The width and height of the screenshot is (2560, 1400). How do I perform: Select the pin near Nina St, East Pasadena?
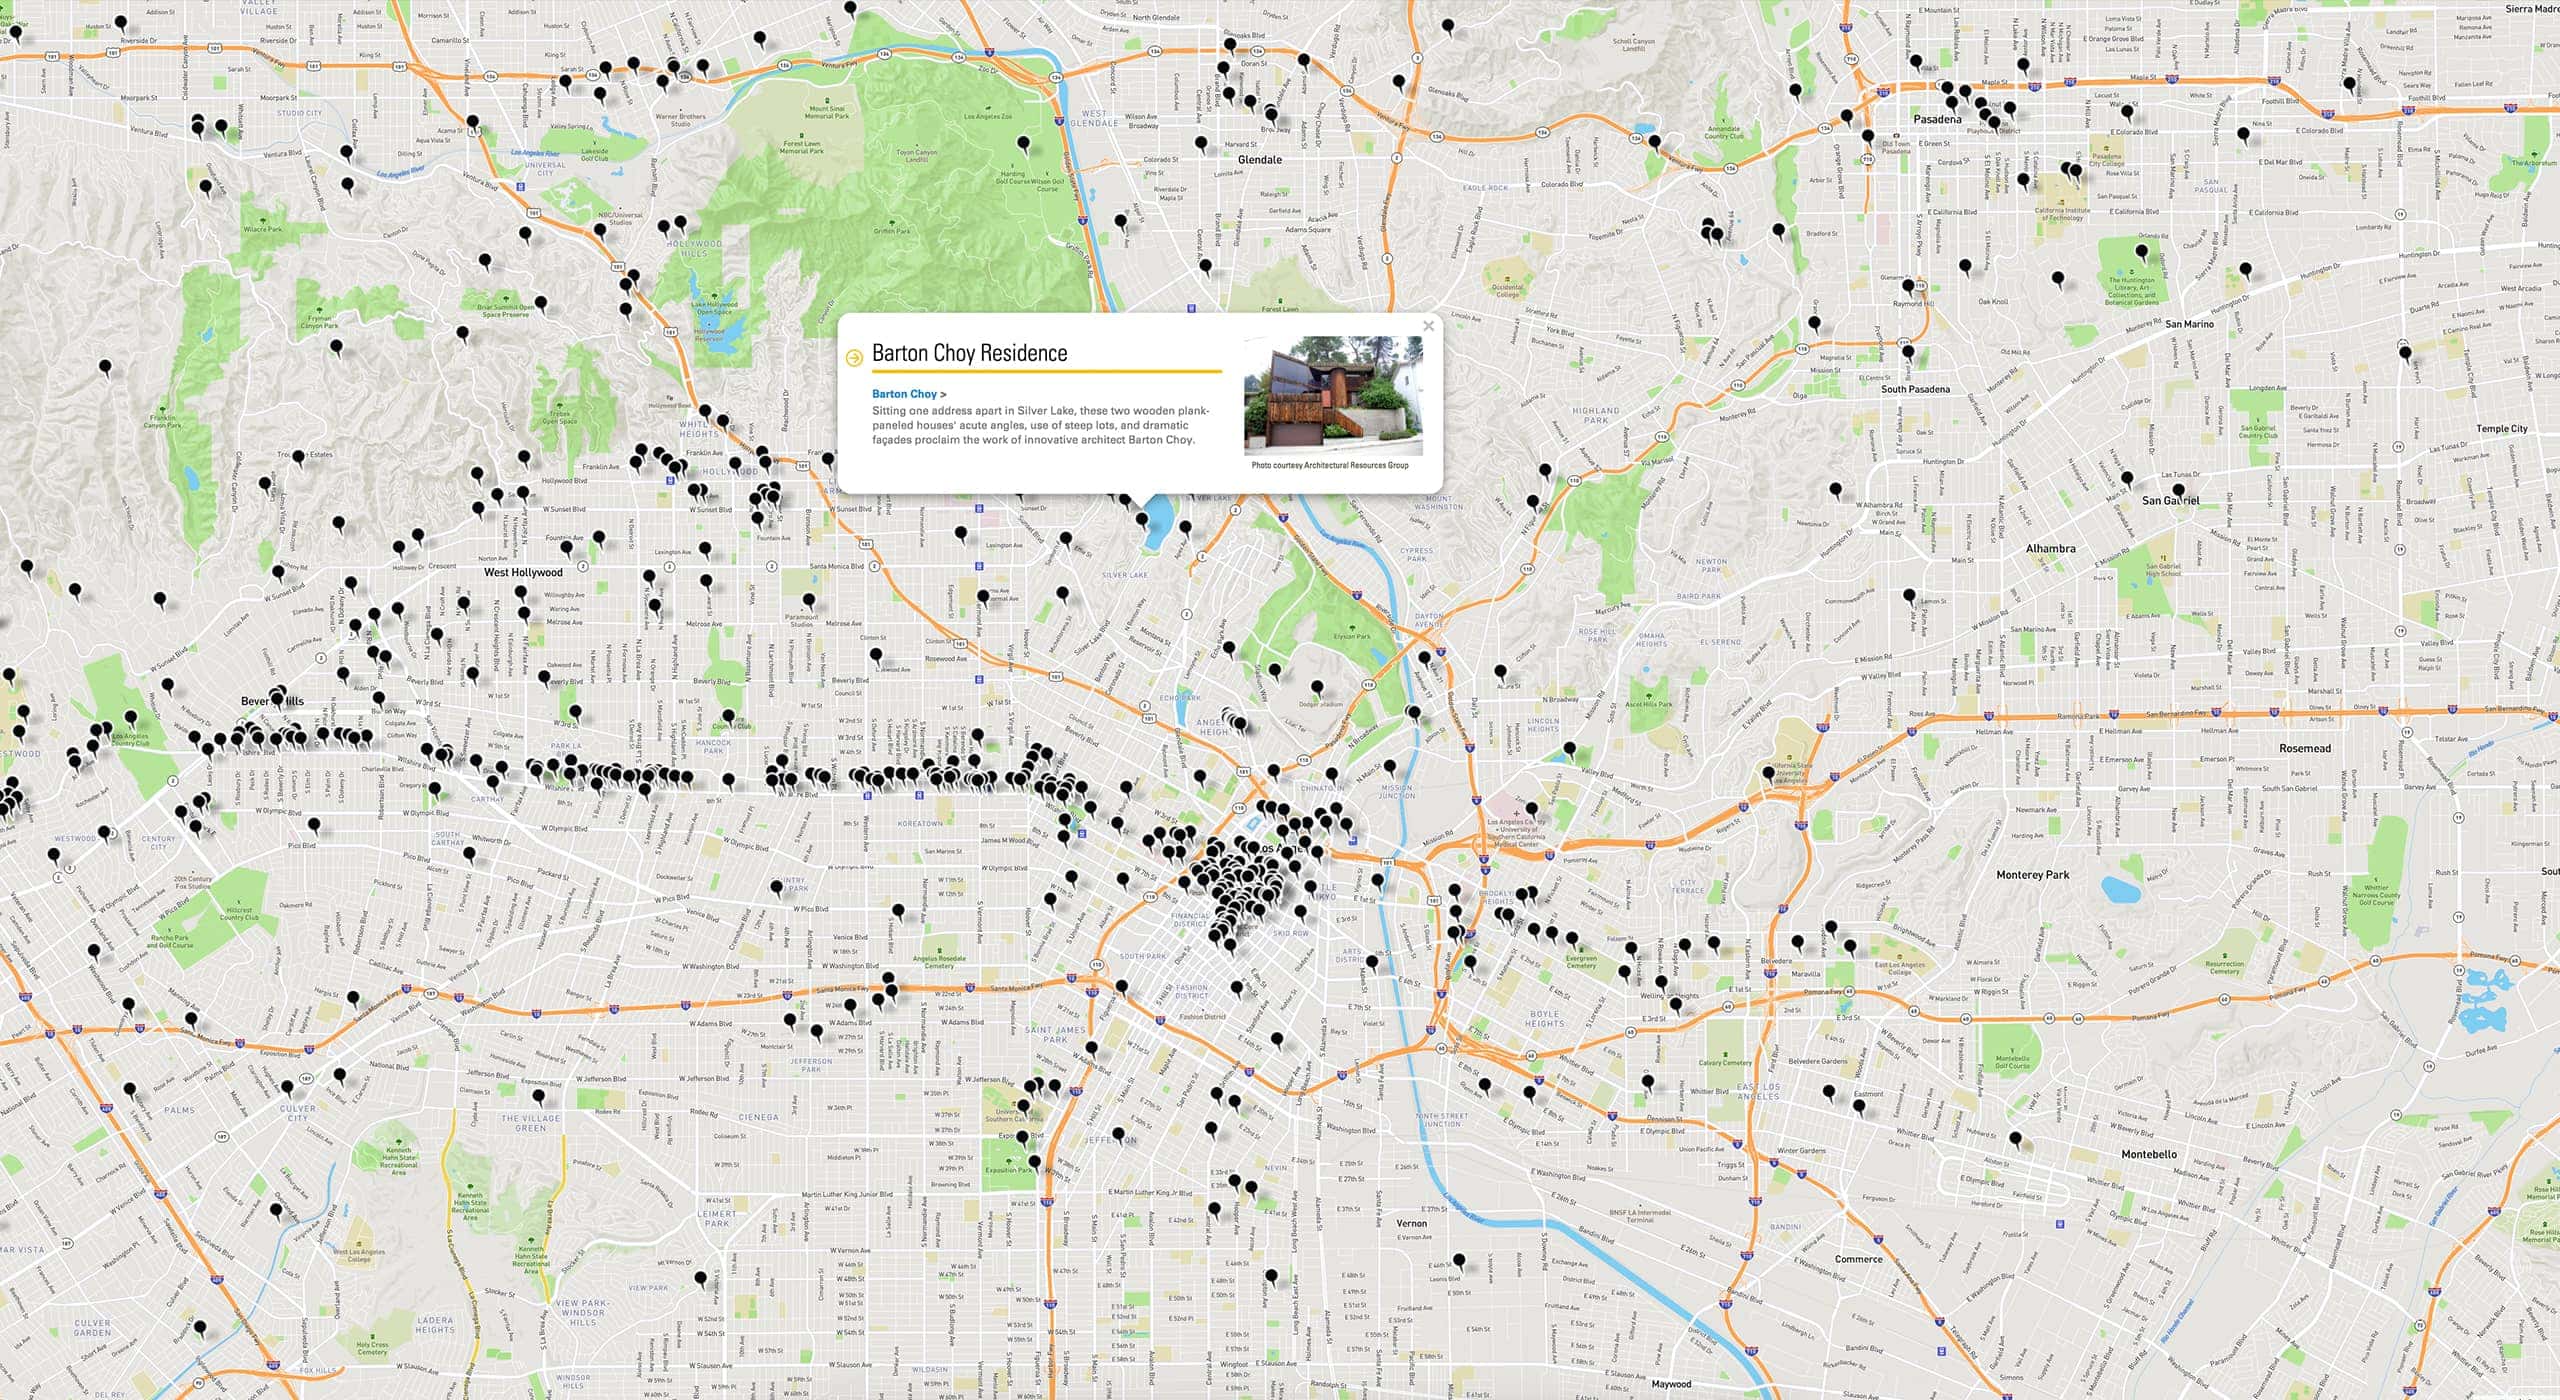tap(2243, 135)
